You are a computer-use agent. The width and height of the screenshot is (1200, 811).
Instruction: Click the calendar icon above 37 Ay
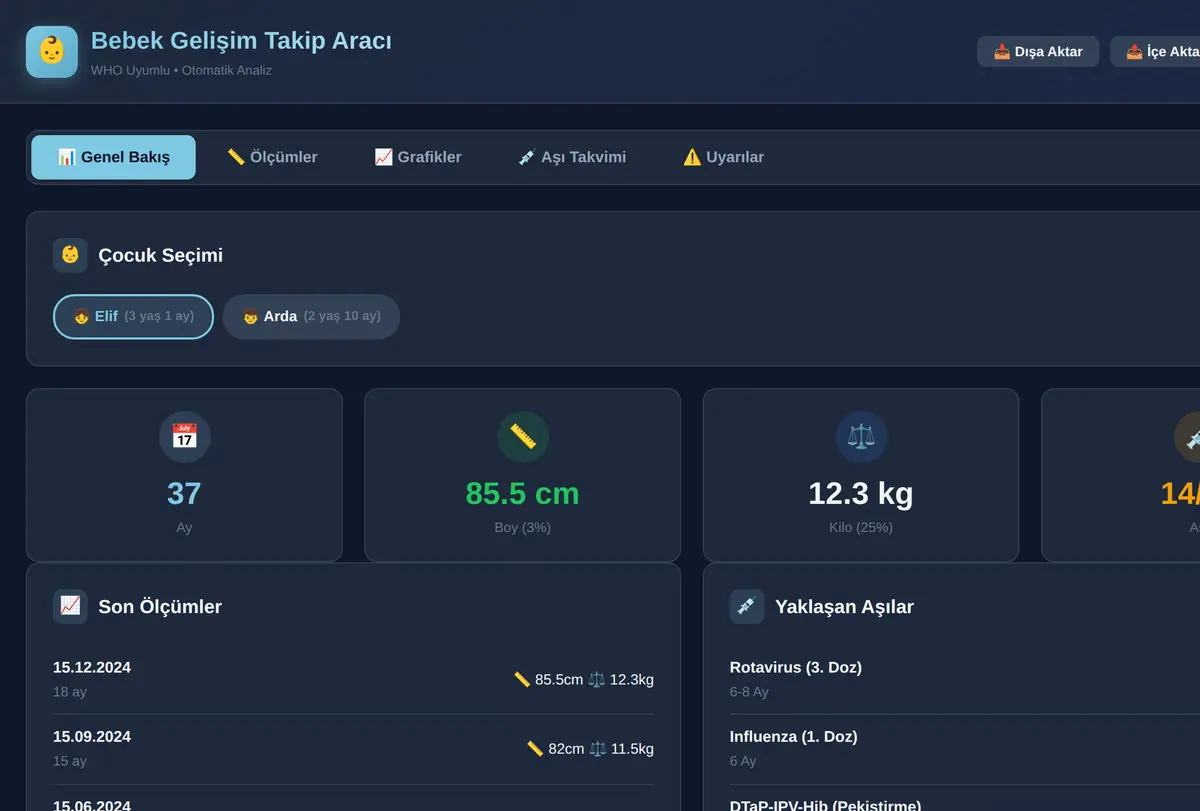(x=184, y=437)
